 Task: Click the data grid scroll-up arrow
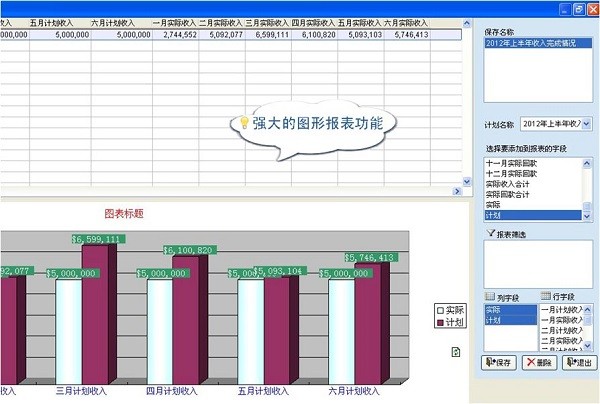tap(466, 23)
